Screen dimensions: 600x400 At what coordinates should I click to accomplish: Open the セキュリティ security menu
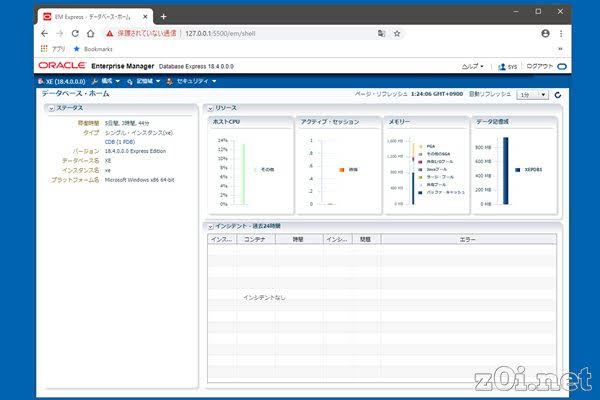(x=192, y=81)
